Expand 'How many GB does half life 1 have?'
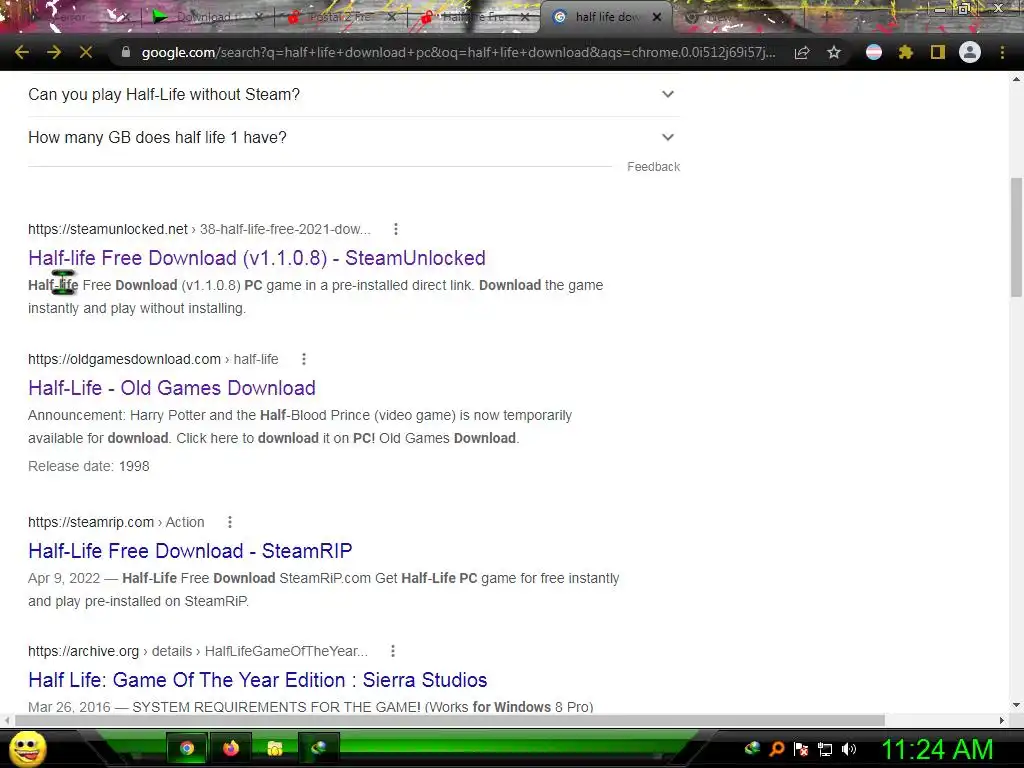The width and height of the screenshot is (1024, 768). pyautogui.click(x=354, y=138)
